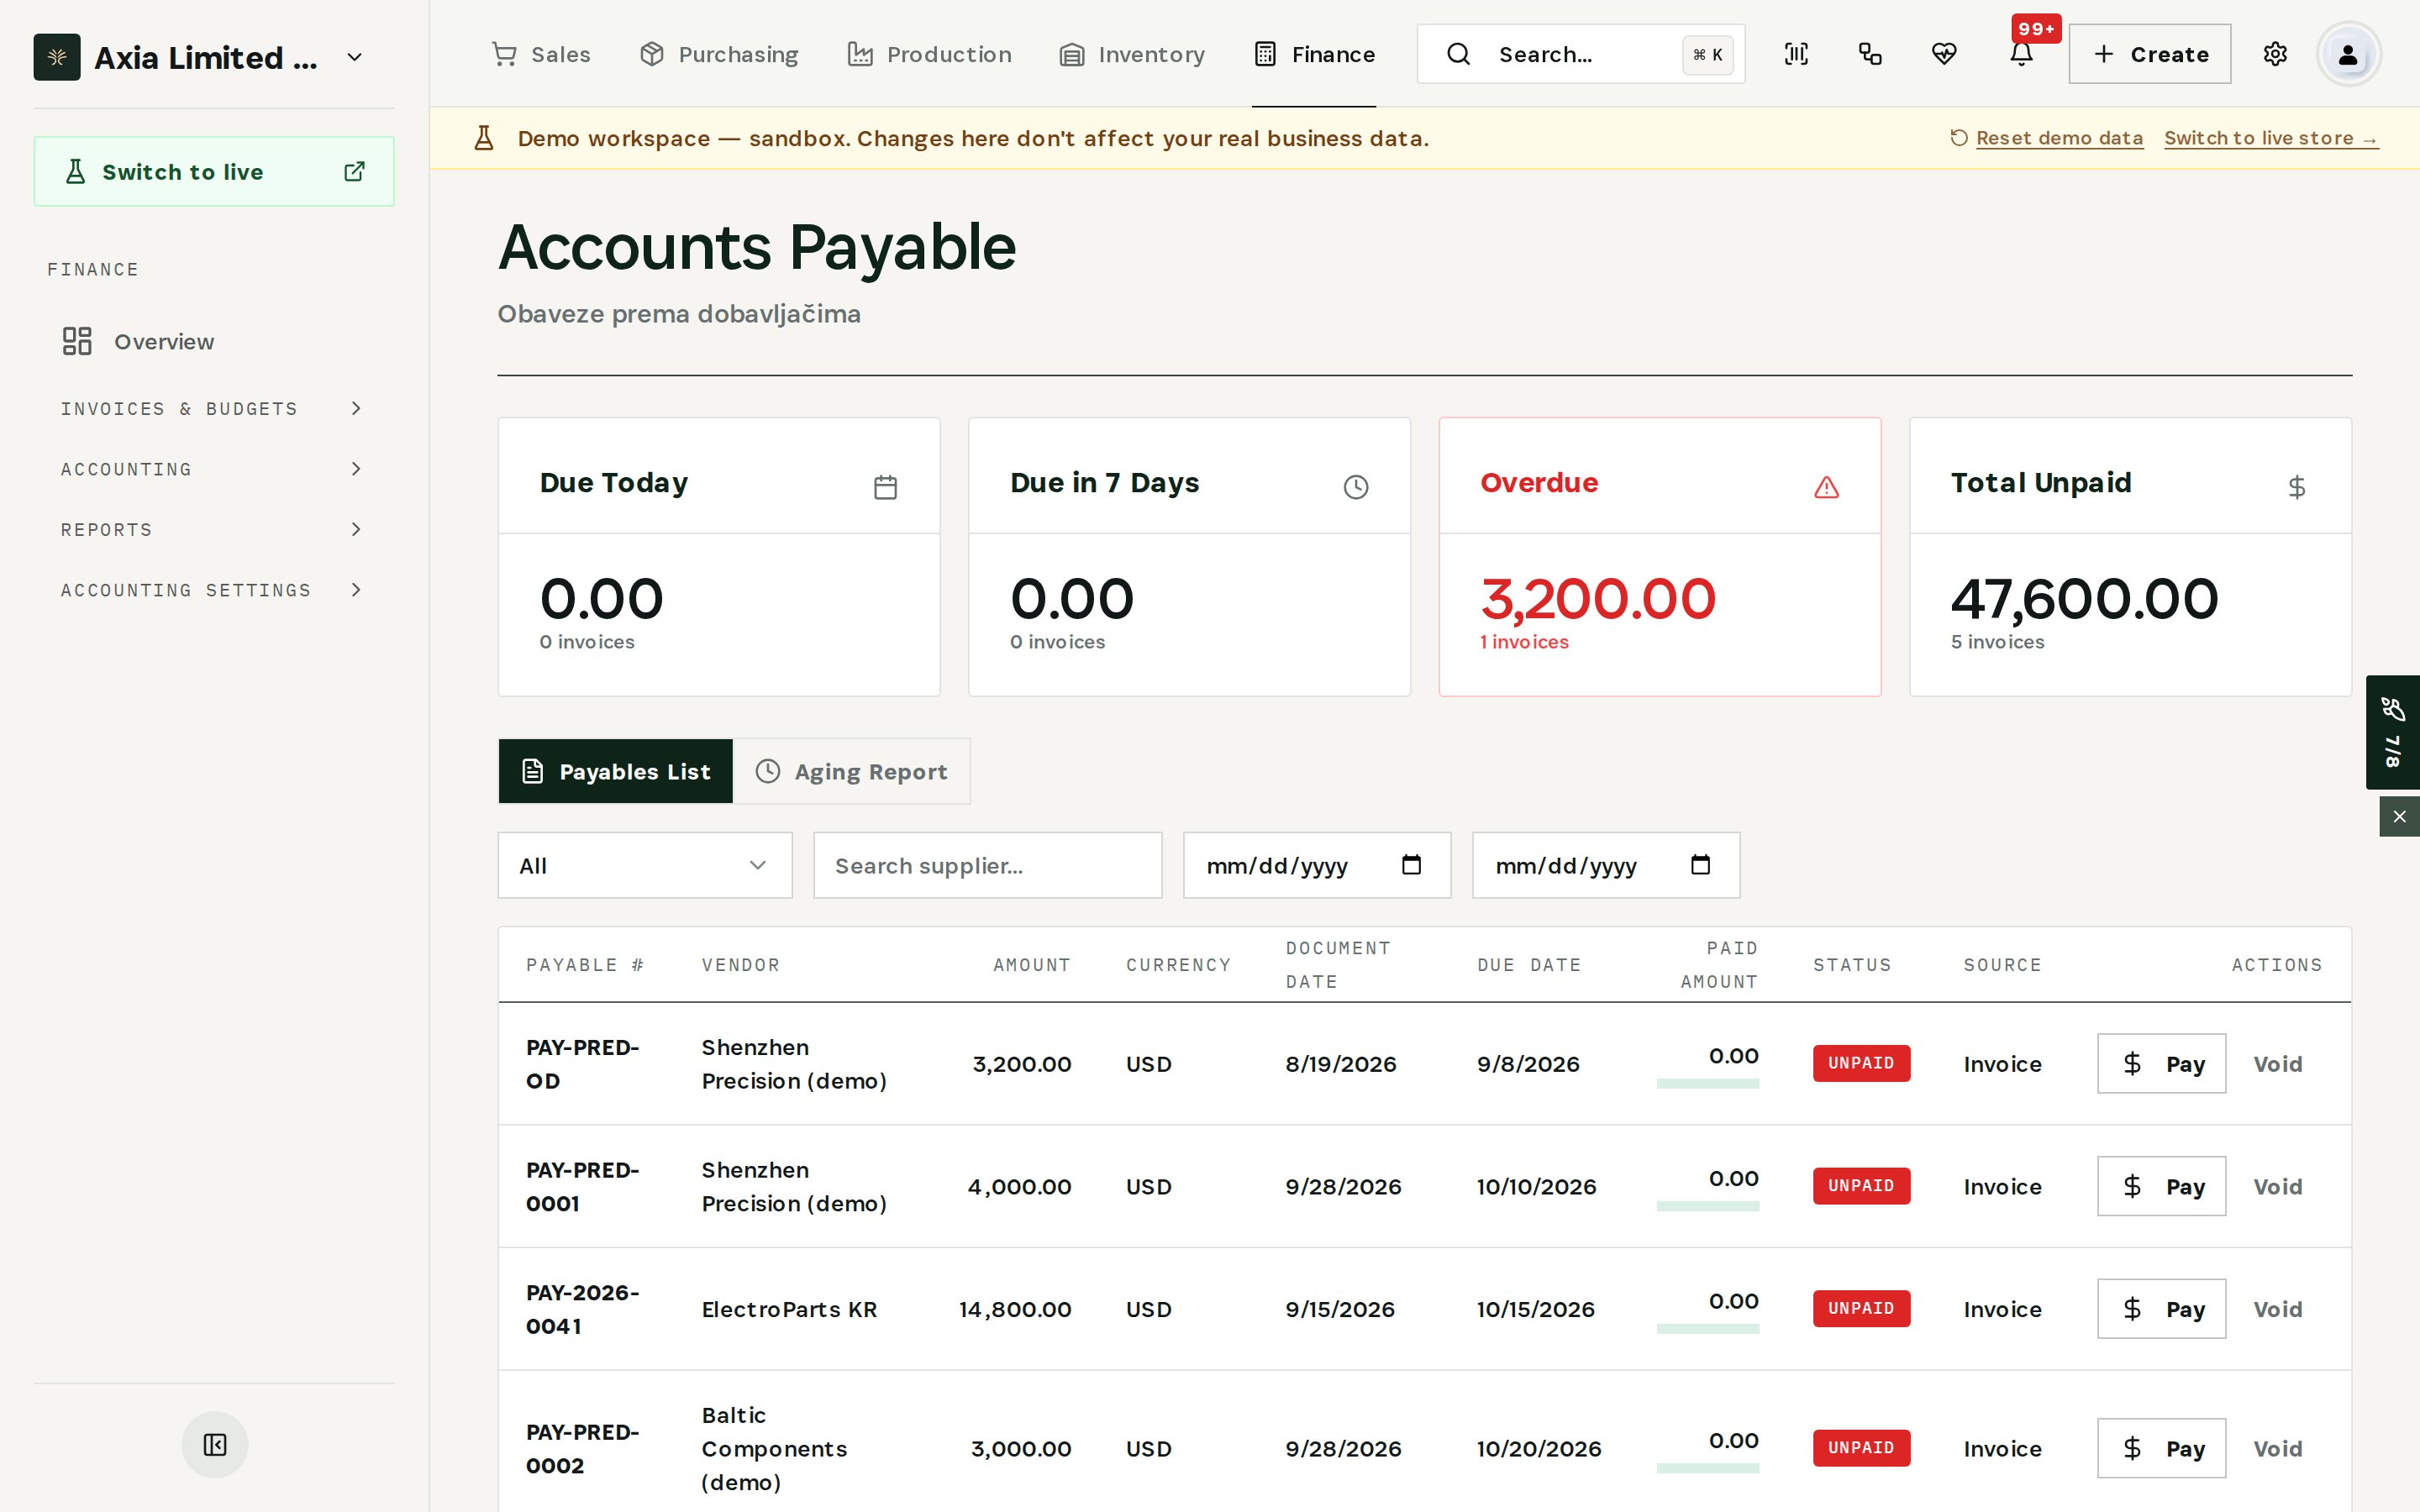Open the barcode scanner icon

1796,54
